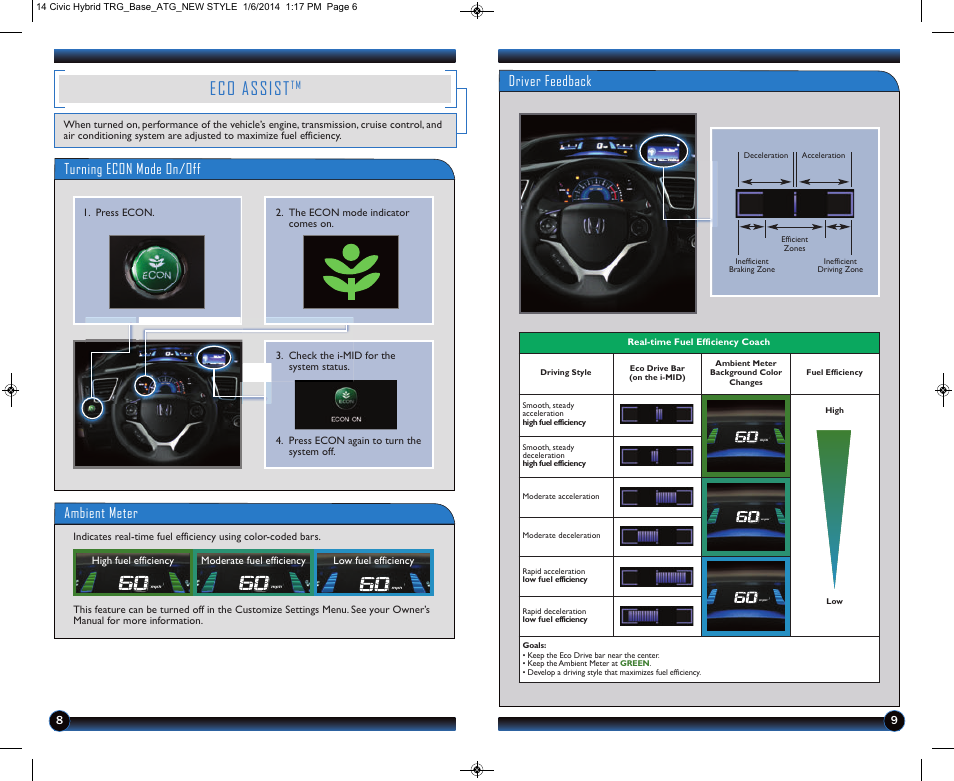Image resolution: width=954 pixels, height=781 pixels.
Task: Click the Rapid deceleration row label
Action: click(x=555, y=616)
